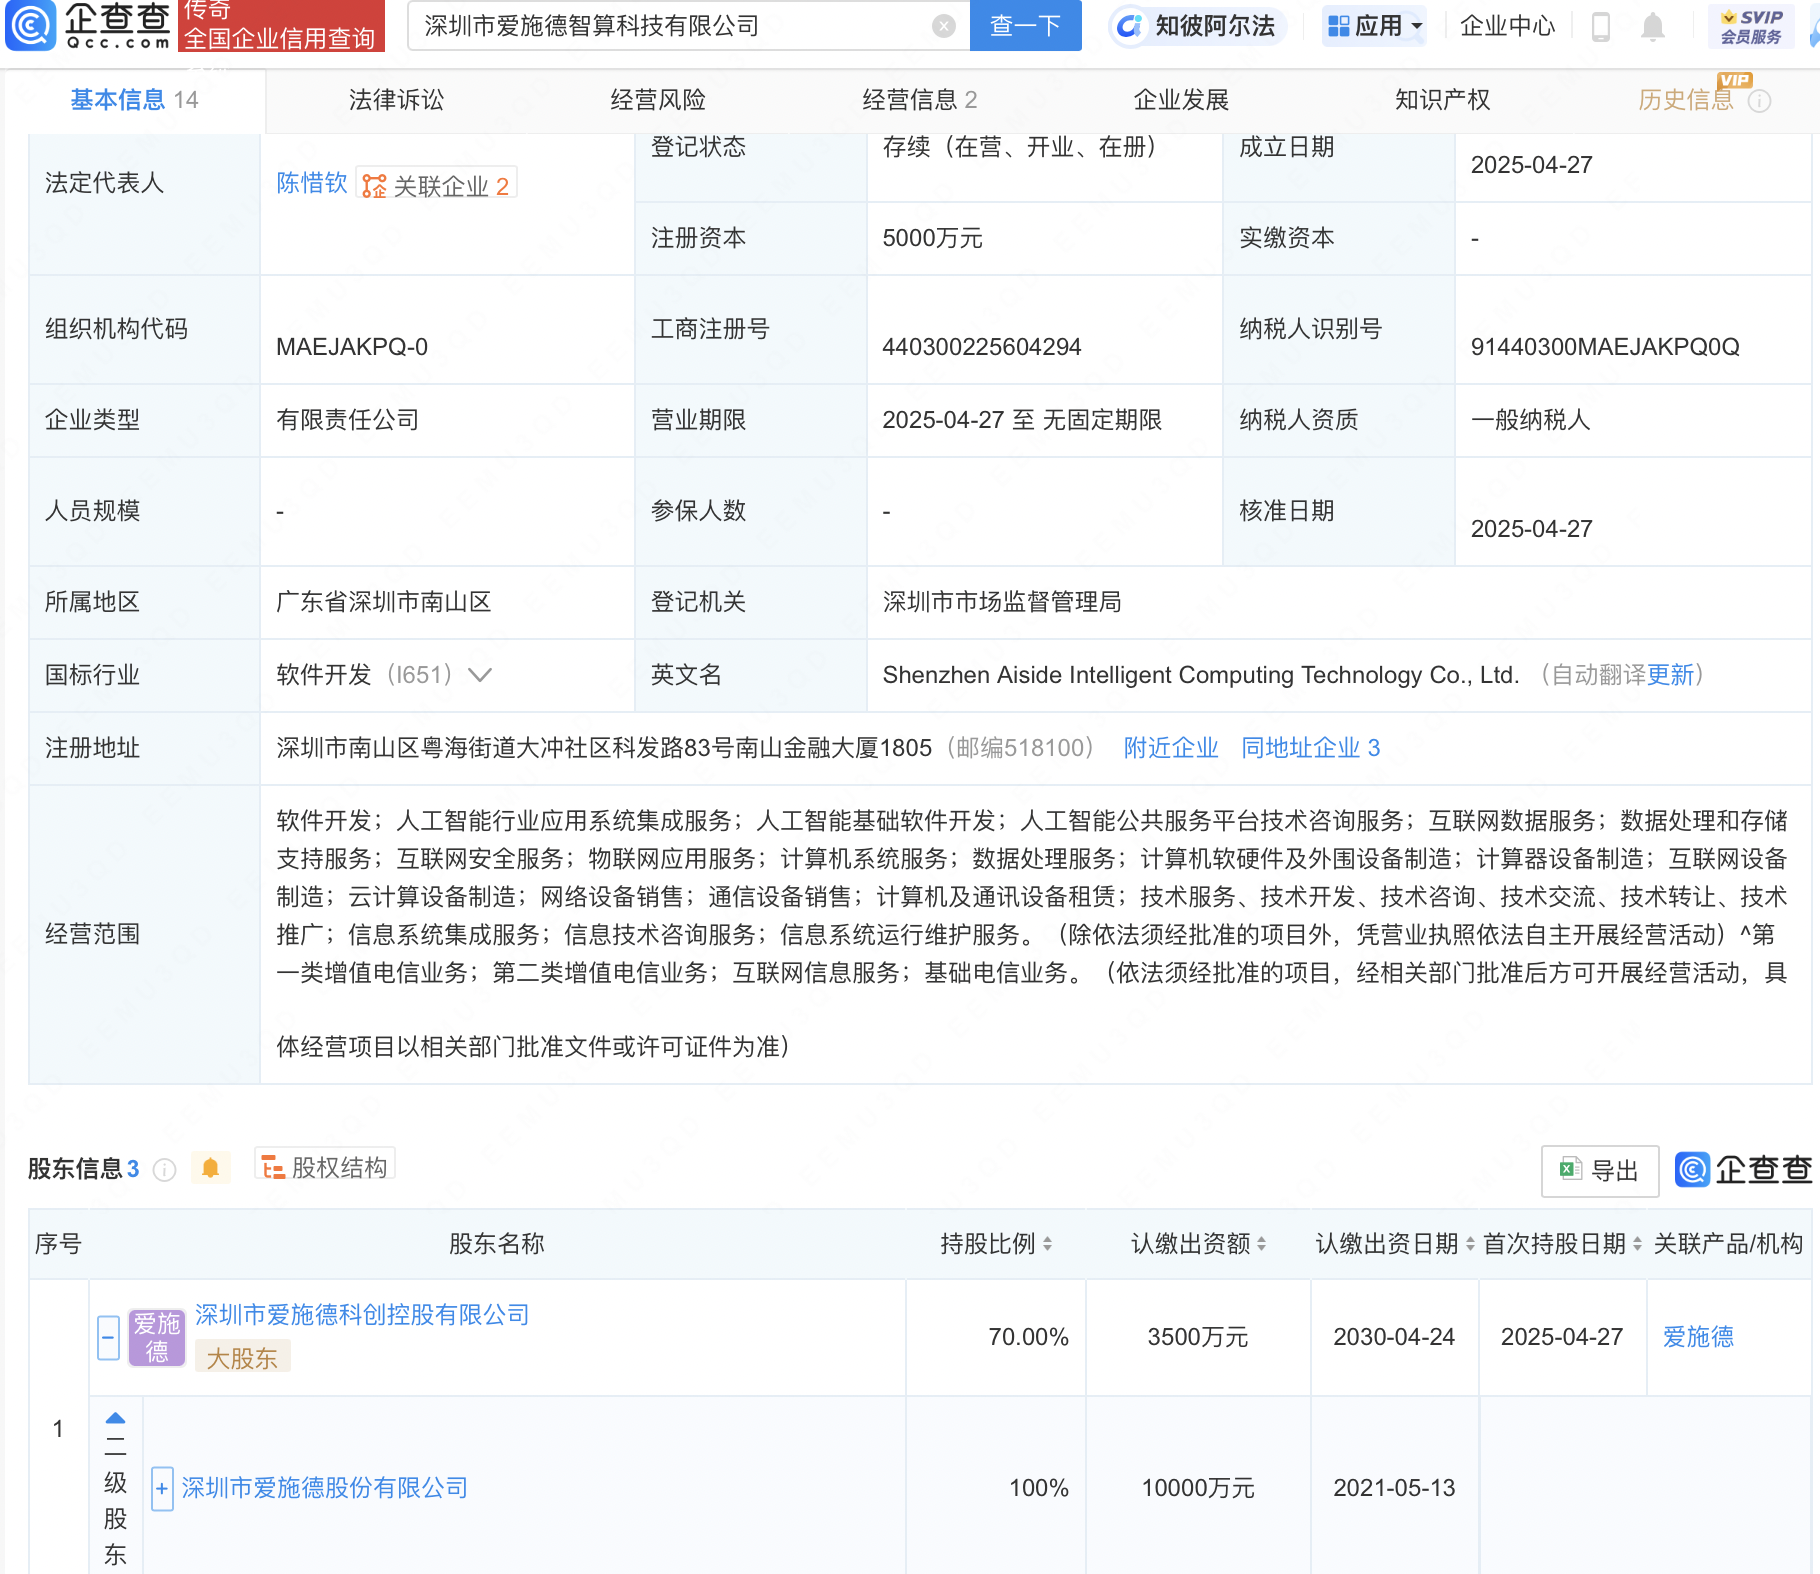Click 一般纳税人 taxpayer qualification value
This screenshot has width=1820, height=1574.
tap(1530, 420)
